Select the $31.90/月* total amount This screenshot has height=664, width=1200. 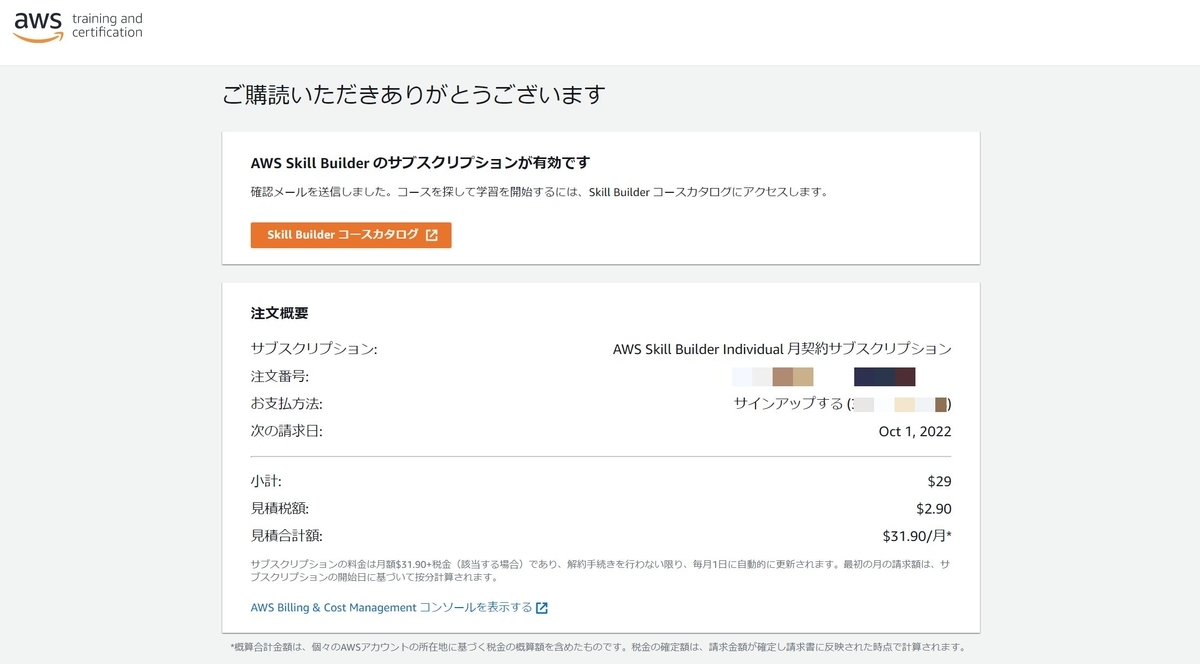point(917,535)
